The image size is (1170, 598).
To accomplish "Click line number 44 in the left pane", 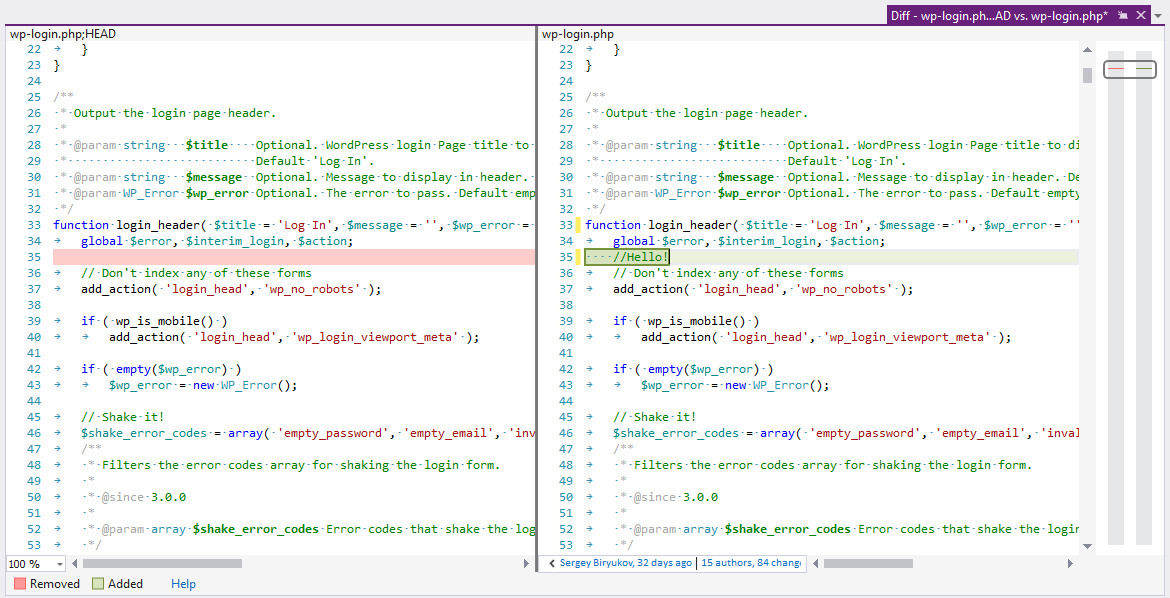I will [x=34, y=401].
